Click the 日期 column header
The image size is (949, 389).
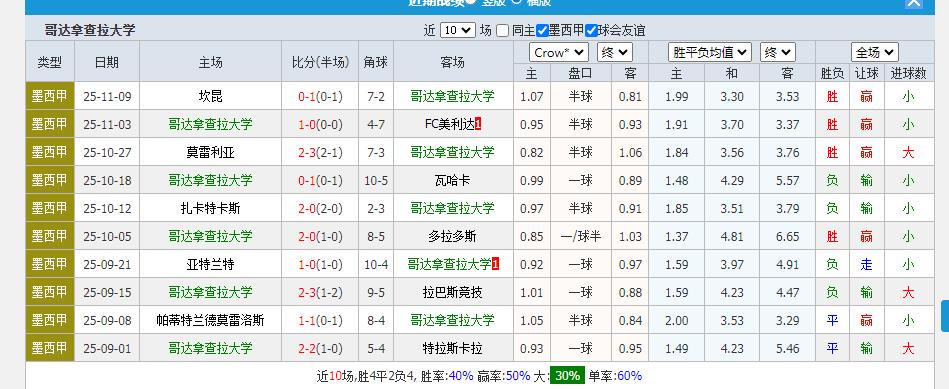pos(107,62)
